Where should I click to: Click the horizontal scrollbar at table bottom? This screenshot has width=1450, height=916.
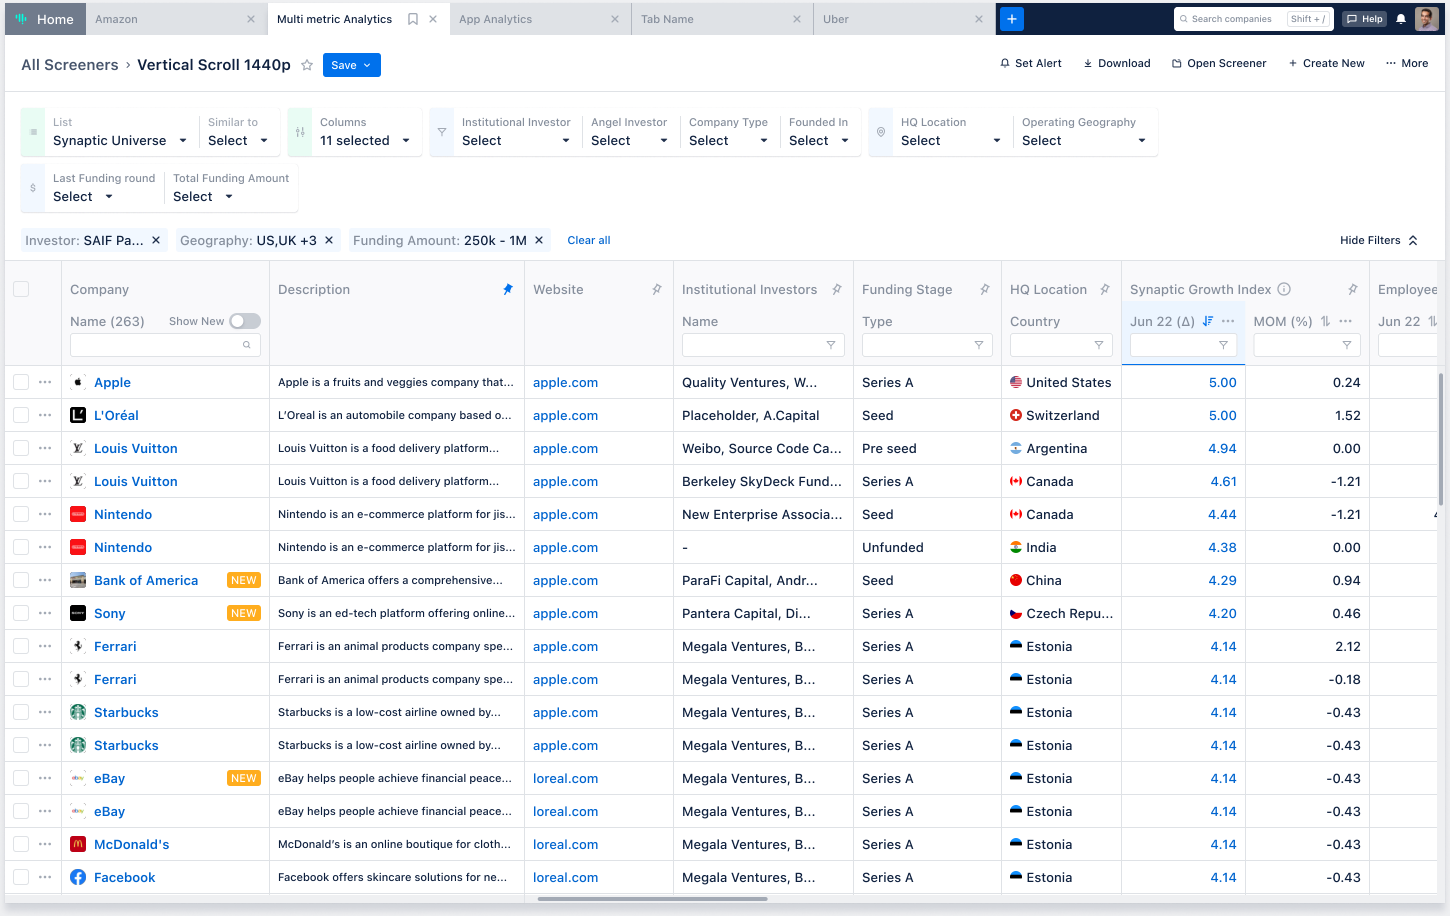point(652,899)
